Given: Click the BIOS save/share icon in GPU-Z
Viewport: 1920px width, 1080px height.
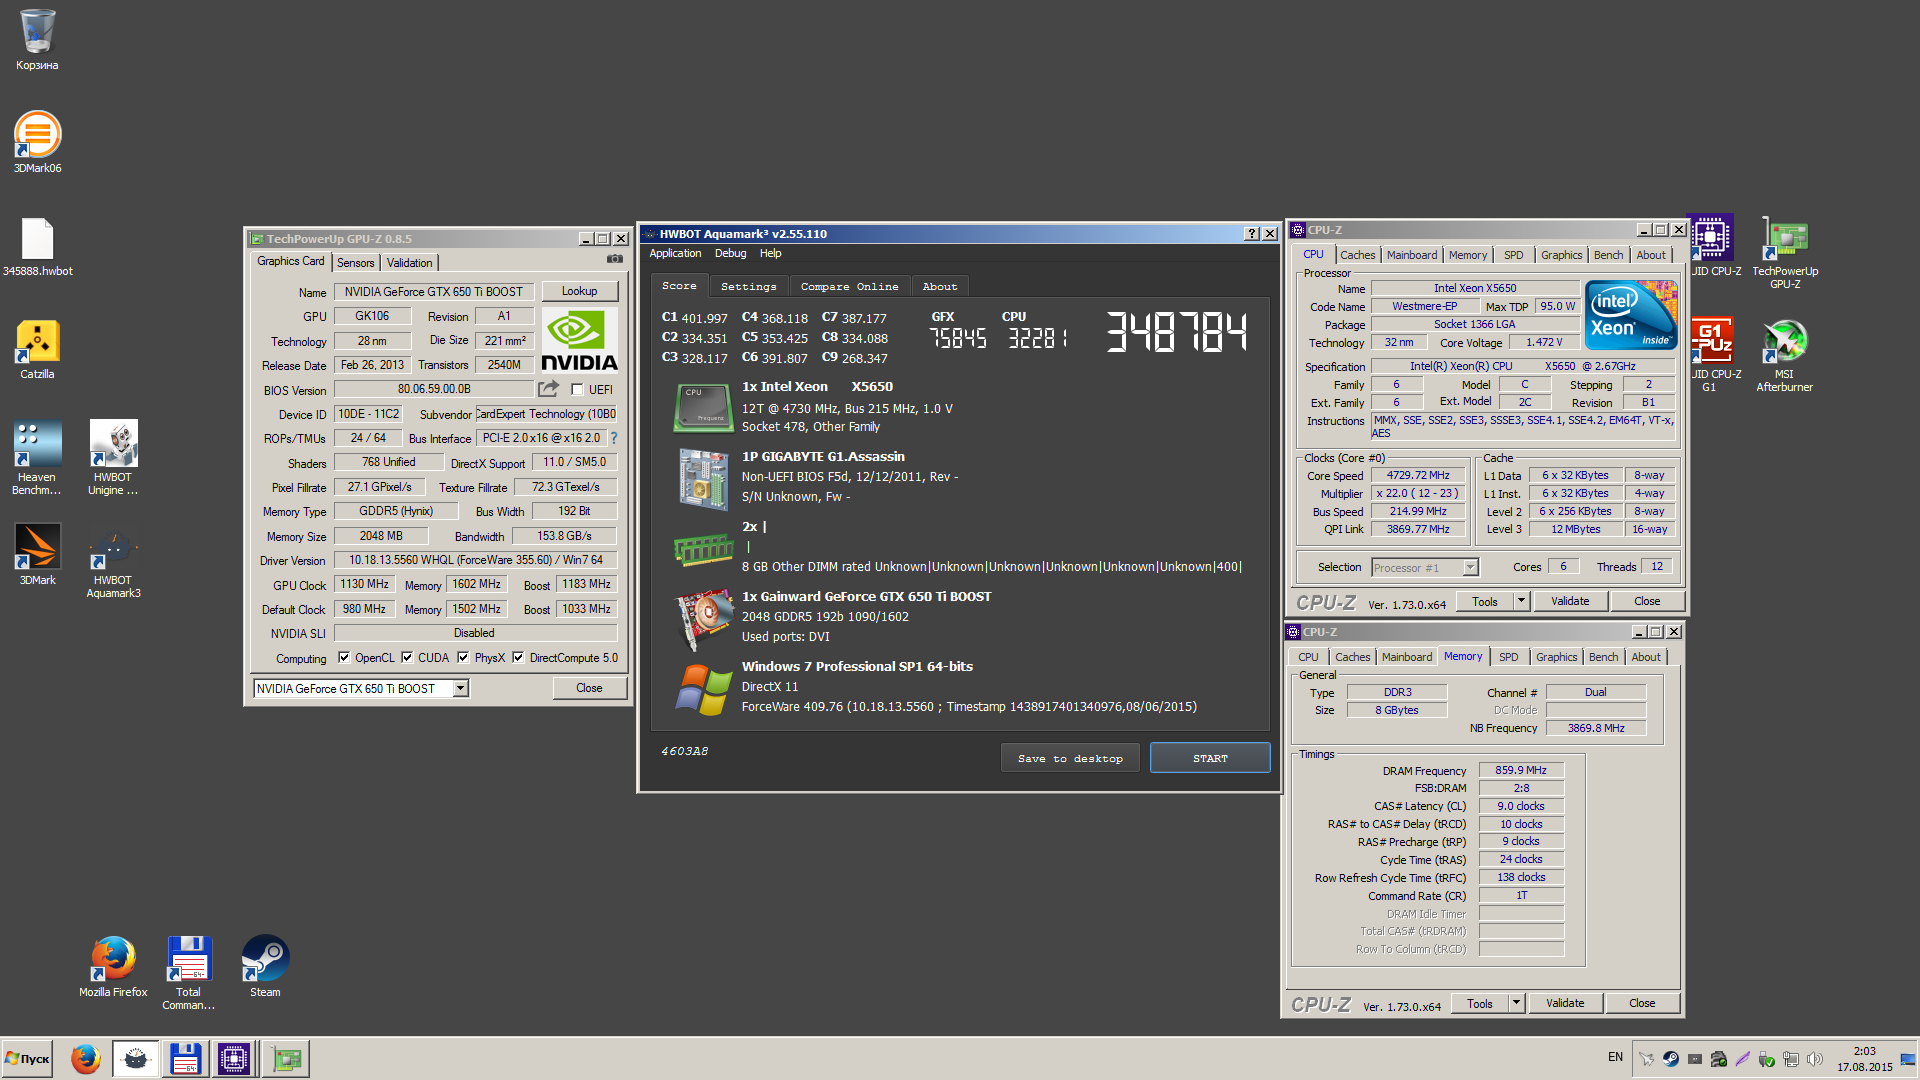Looking at the screenshot, I should click(548, 388).
